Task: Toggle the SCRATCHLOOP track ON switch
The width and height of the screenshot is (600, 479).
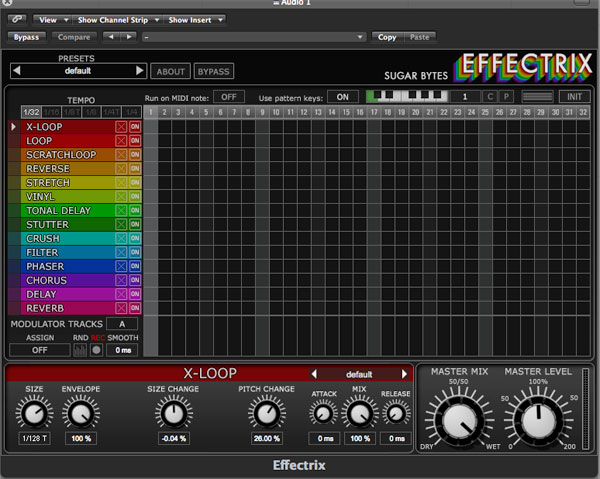Action: point(135,155)
